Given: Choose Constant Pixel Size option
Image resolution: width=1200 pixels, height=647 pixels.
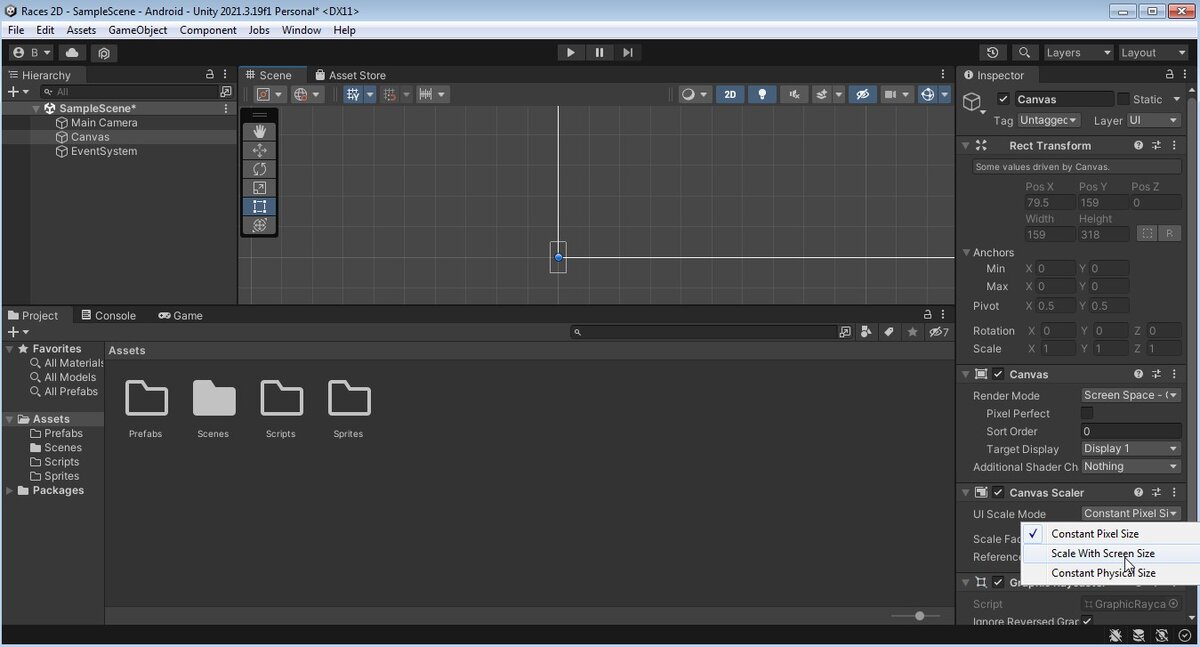Looking at the screenshot, I should coord(1095,534).
